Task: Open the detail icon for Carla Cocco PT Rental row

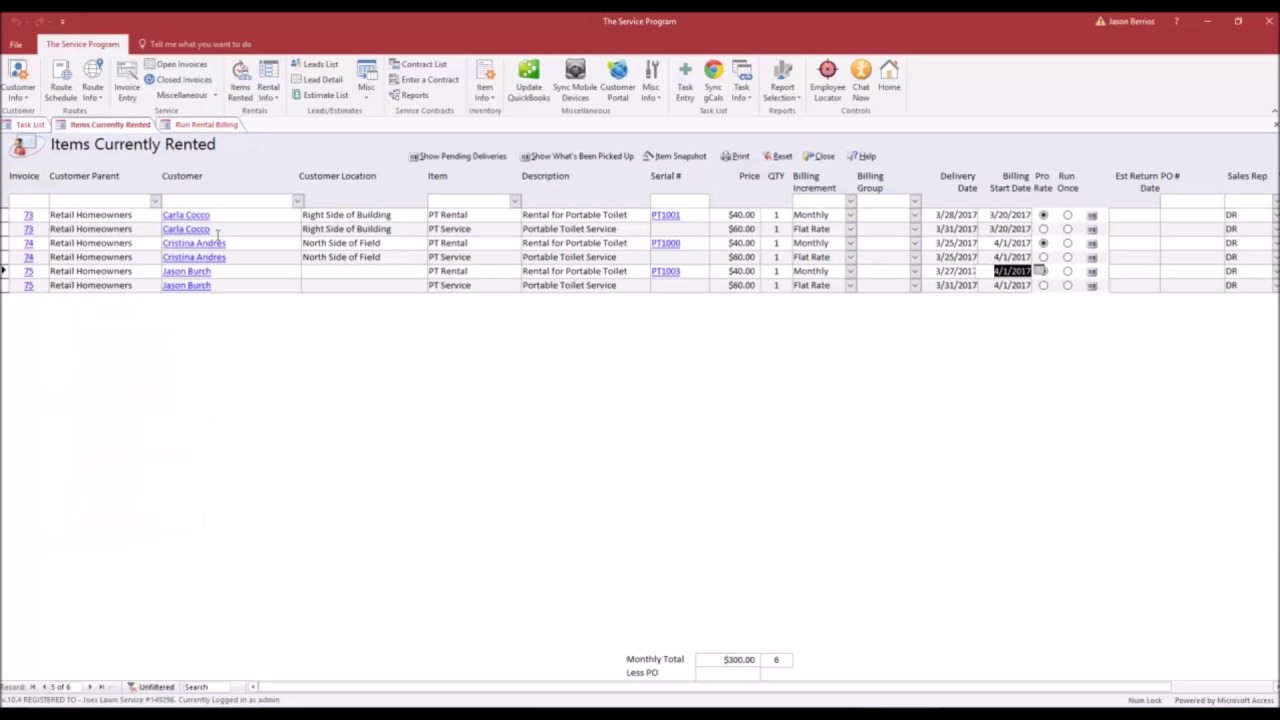Action: coord(1092,215)
